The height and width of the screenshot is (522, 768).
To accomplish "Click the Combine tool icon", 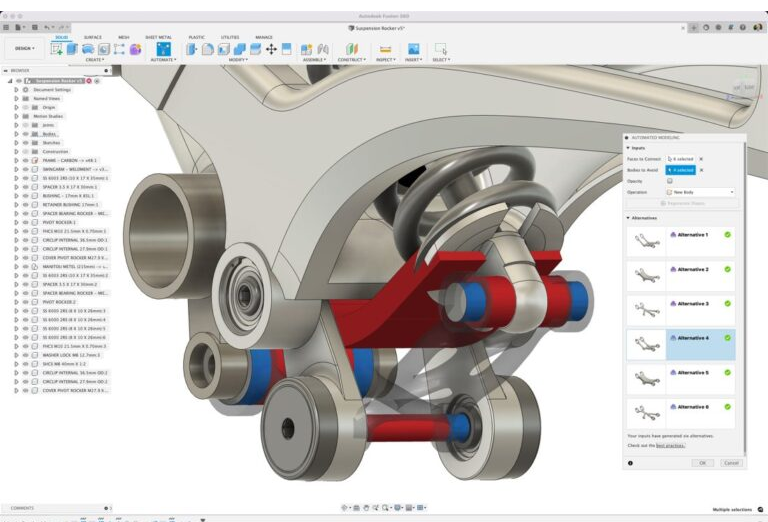I will click(240, 49).
